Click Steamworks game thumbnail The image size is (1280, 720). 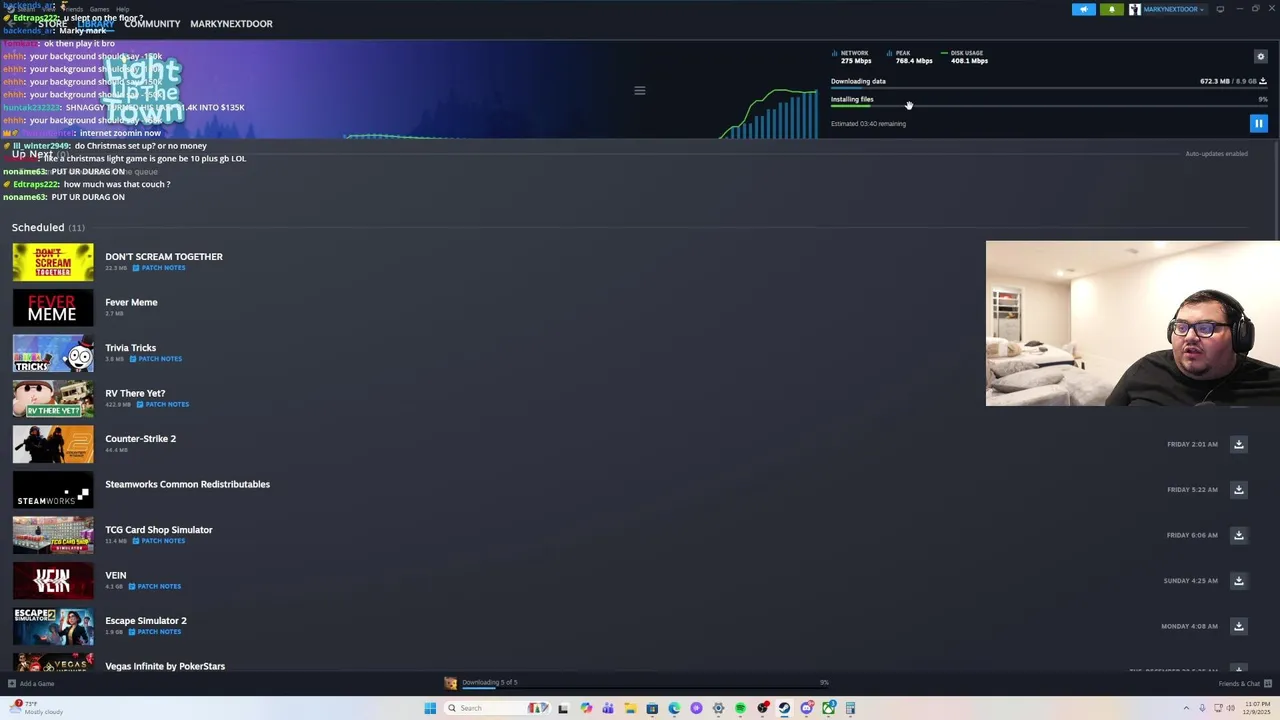click(x=53, y=489)
